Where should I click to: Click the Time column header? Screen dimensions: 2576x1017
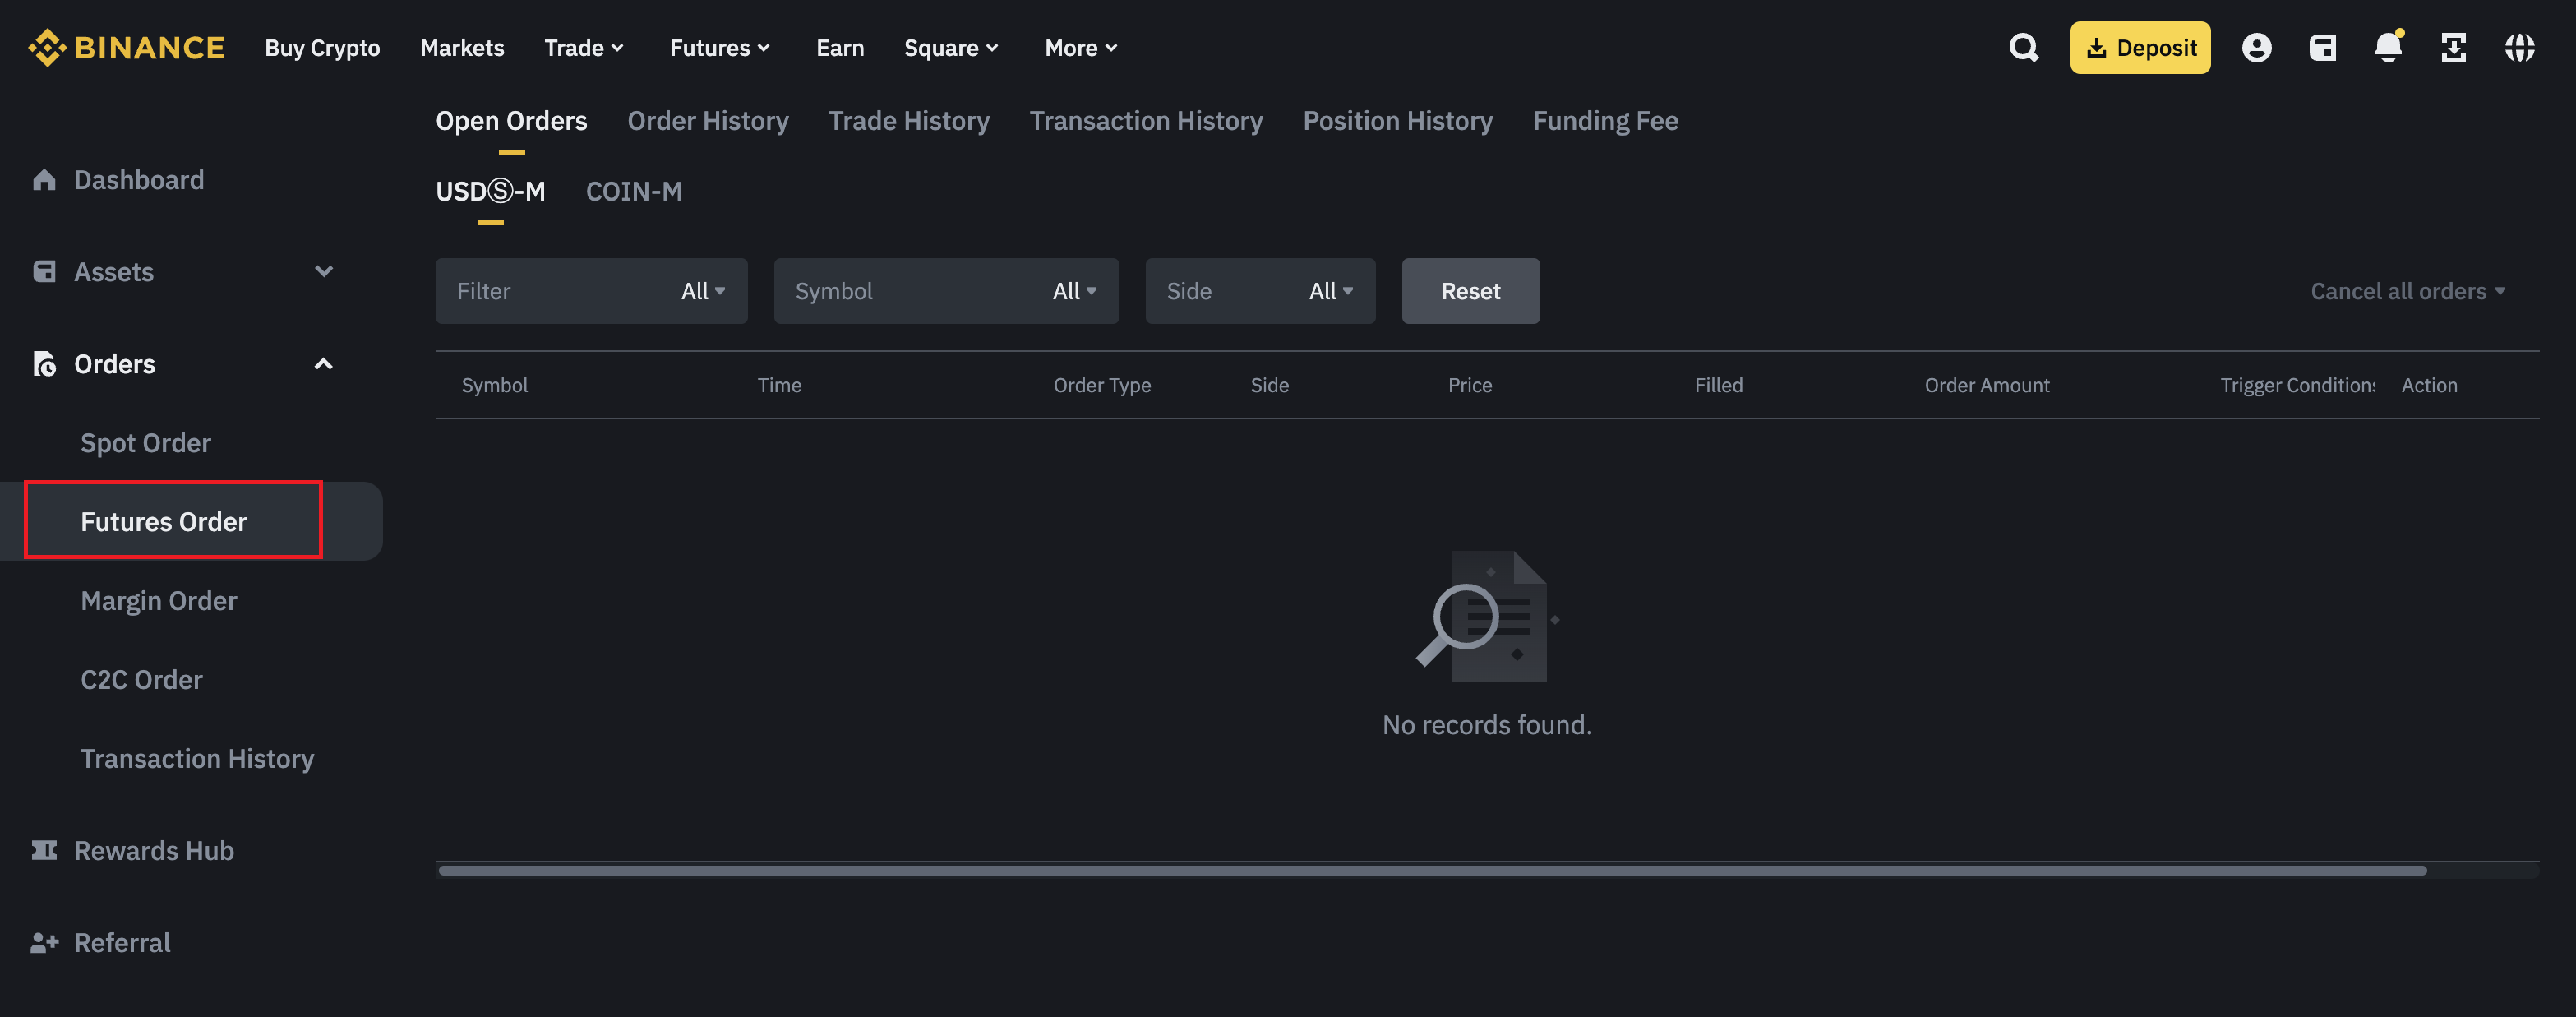[x=780, y=385]
